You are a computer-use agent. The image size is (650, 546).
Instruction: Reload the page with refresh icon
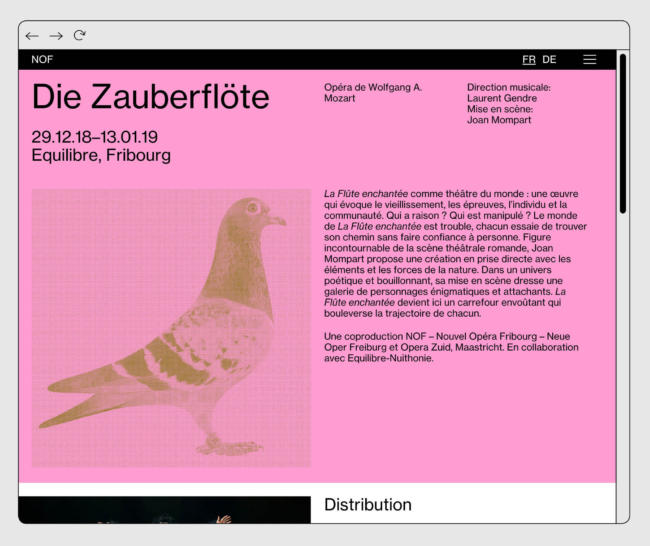[80, 36]
